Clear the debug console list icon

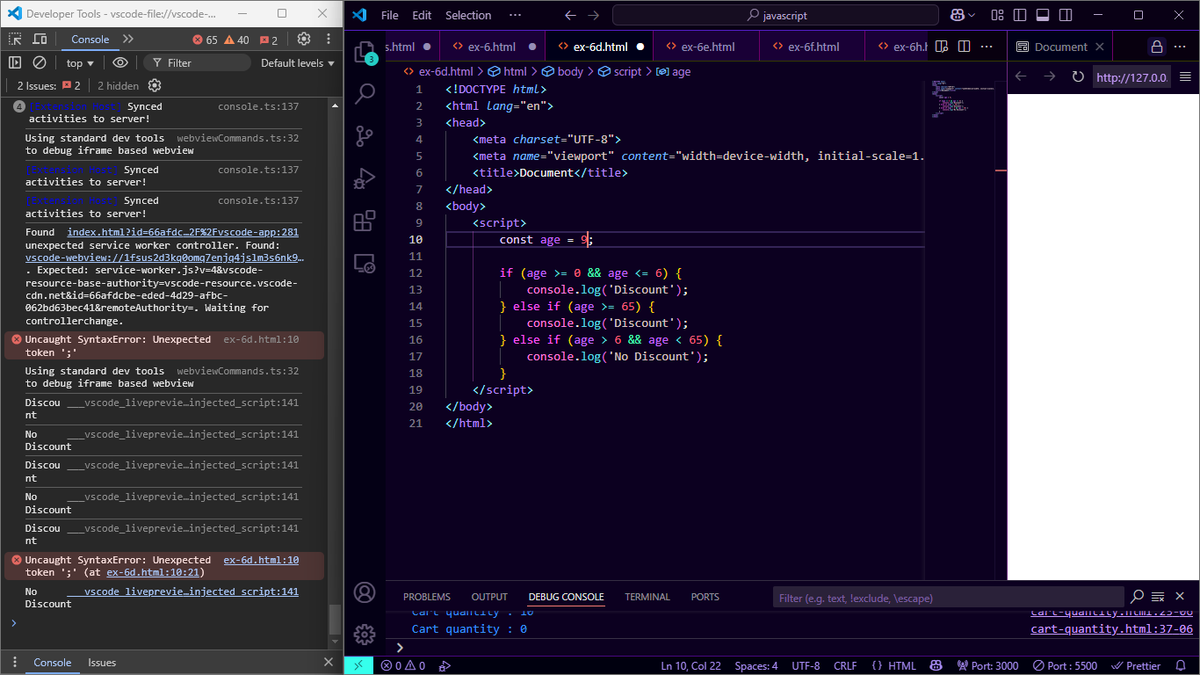click(1157, 597)
